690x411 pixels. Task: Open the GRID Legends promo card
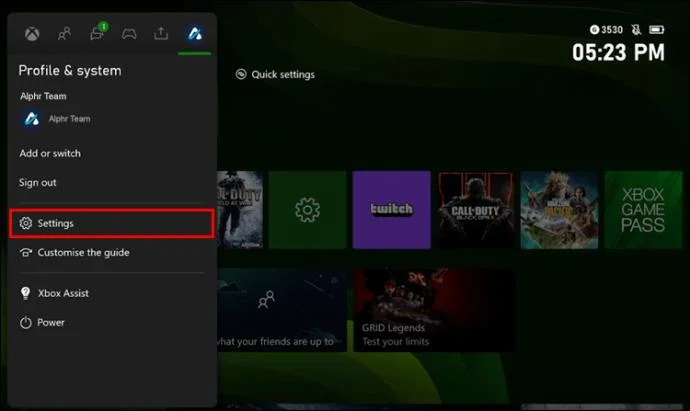pyautogui.click(x=434, y=310)
